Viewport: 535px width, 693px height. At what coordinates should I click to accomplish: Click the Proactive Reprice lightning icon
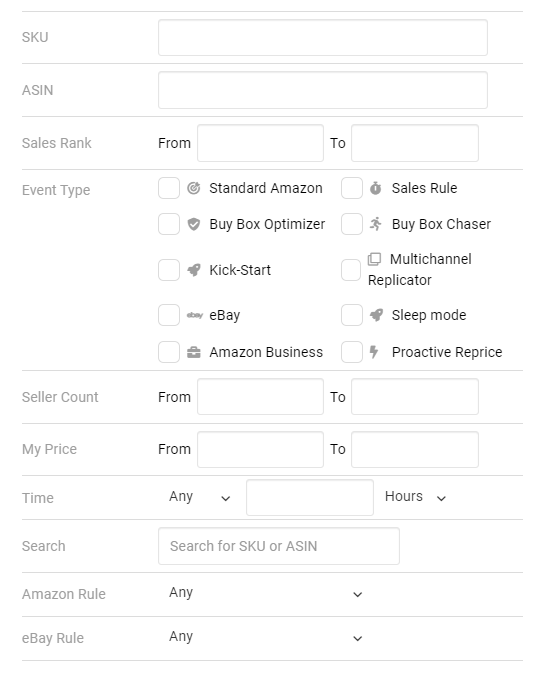pos(374,352)
